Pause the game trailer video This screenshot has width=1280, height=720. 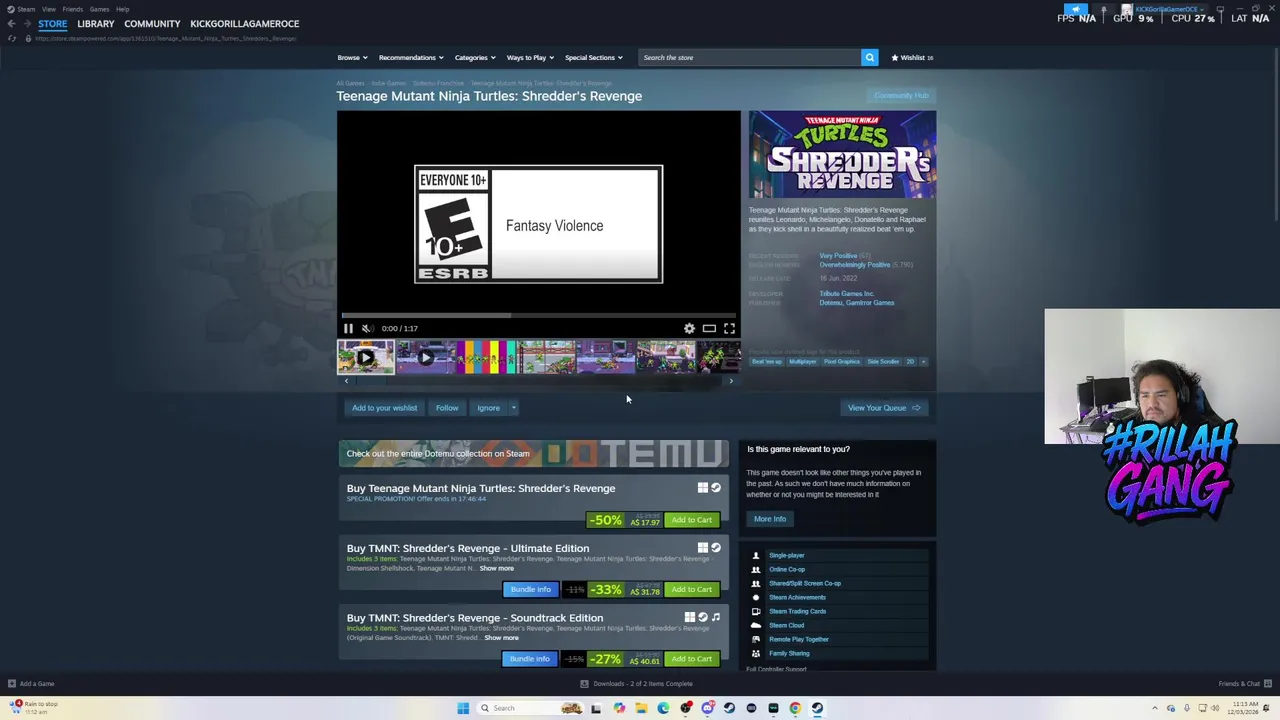[x=348, y=328]
